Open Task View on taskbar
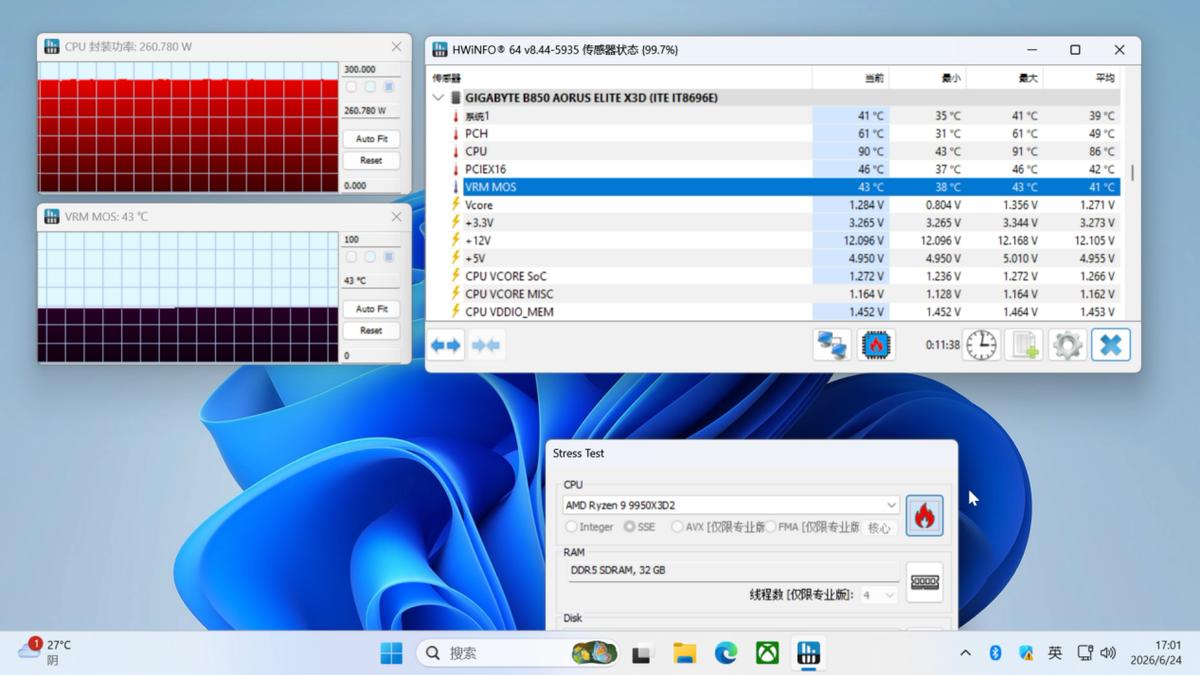 (641, 654)
